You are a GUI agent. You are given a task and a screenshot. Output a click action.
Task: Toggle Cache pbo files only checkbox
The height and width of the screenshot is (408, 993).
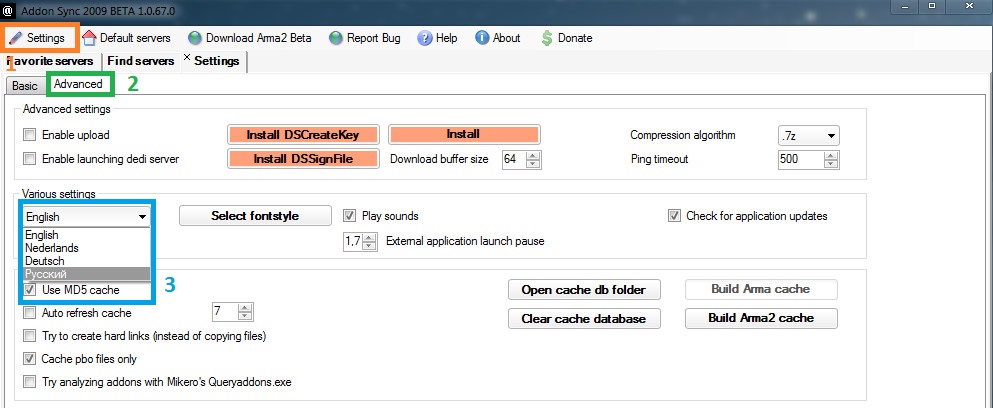[x=29, y=359]
